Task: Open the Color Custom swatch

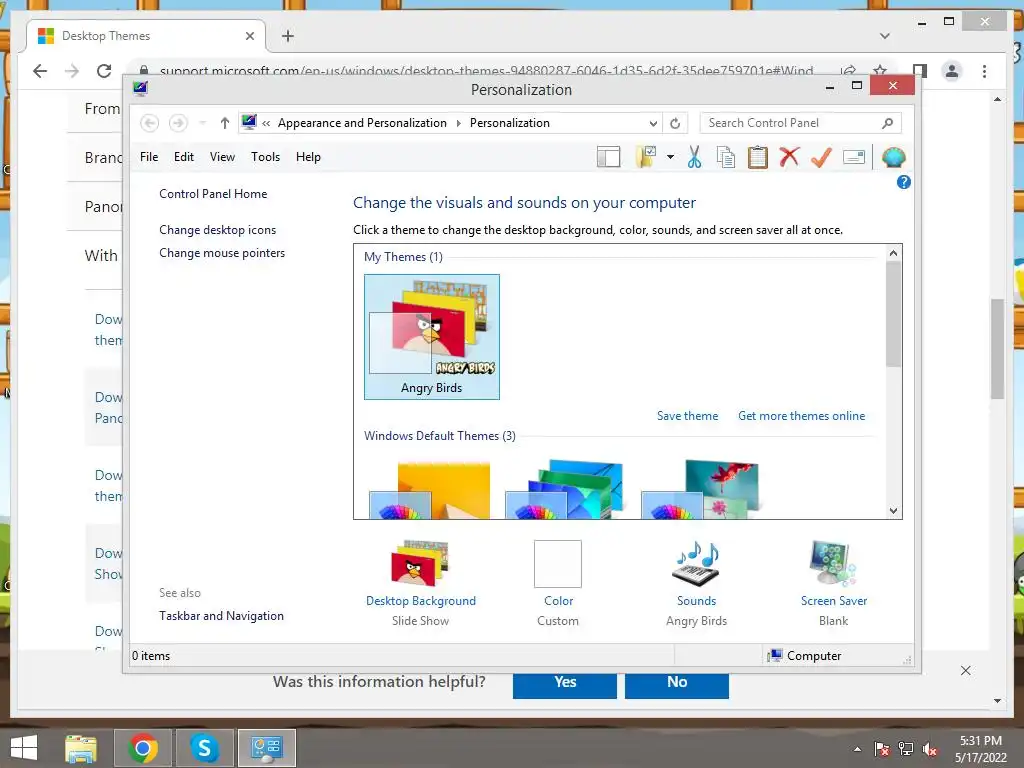Action: tap(558, 583)
